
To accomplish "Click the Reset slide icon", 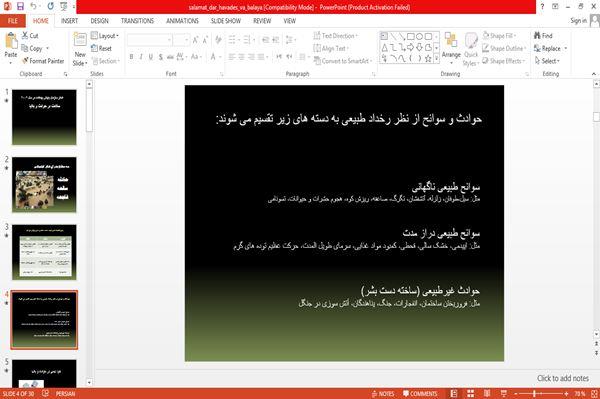I will coord(94,48).
